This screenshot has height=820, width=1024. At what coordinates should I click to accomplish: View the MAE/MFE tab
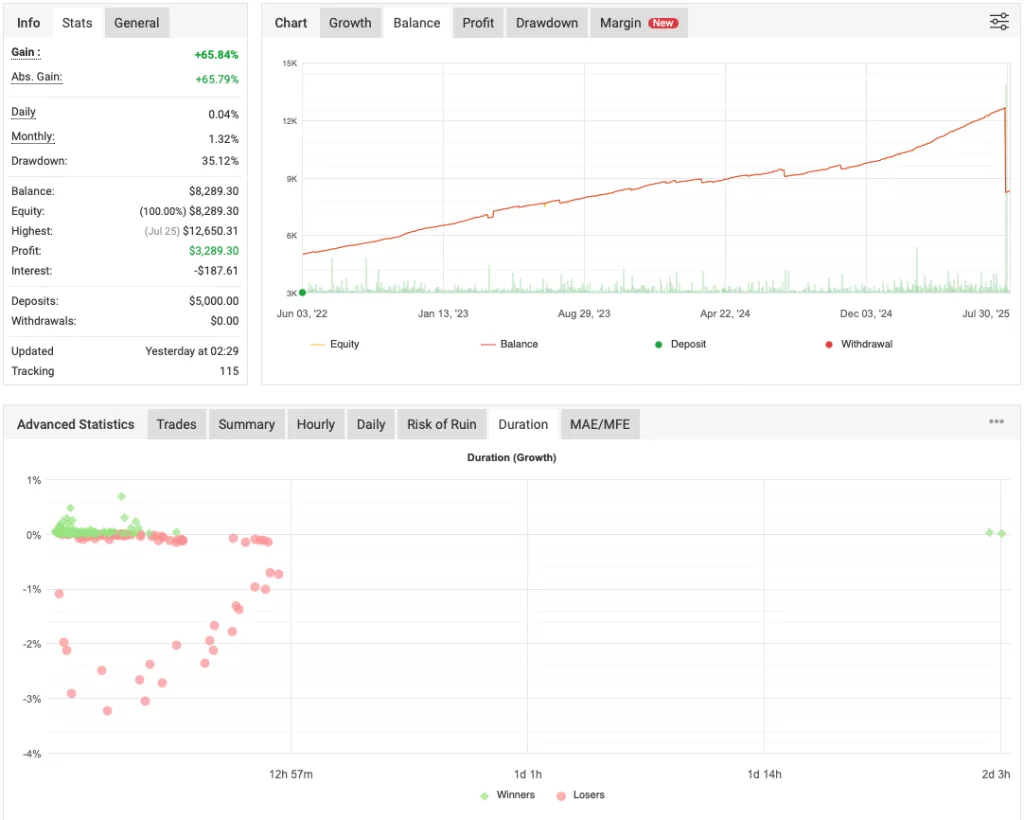click(x=600, y=424)
